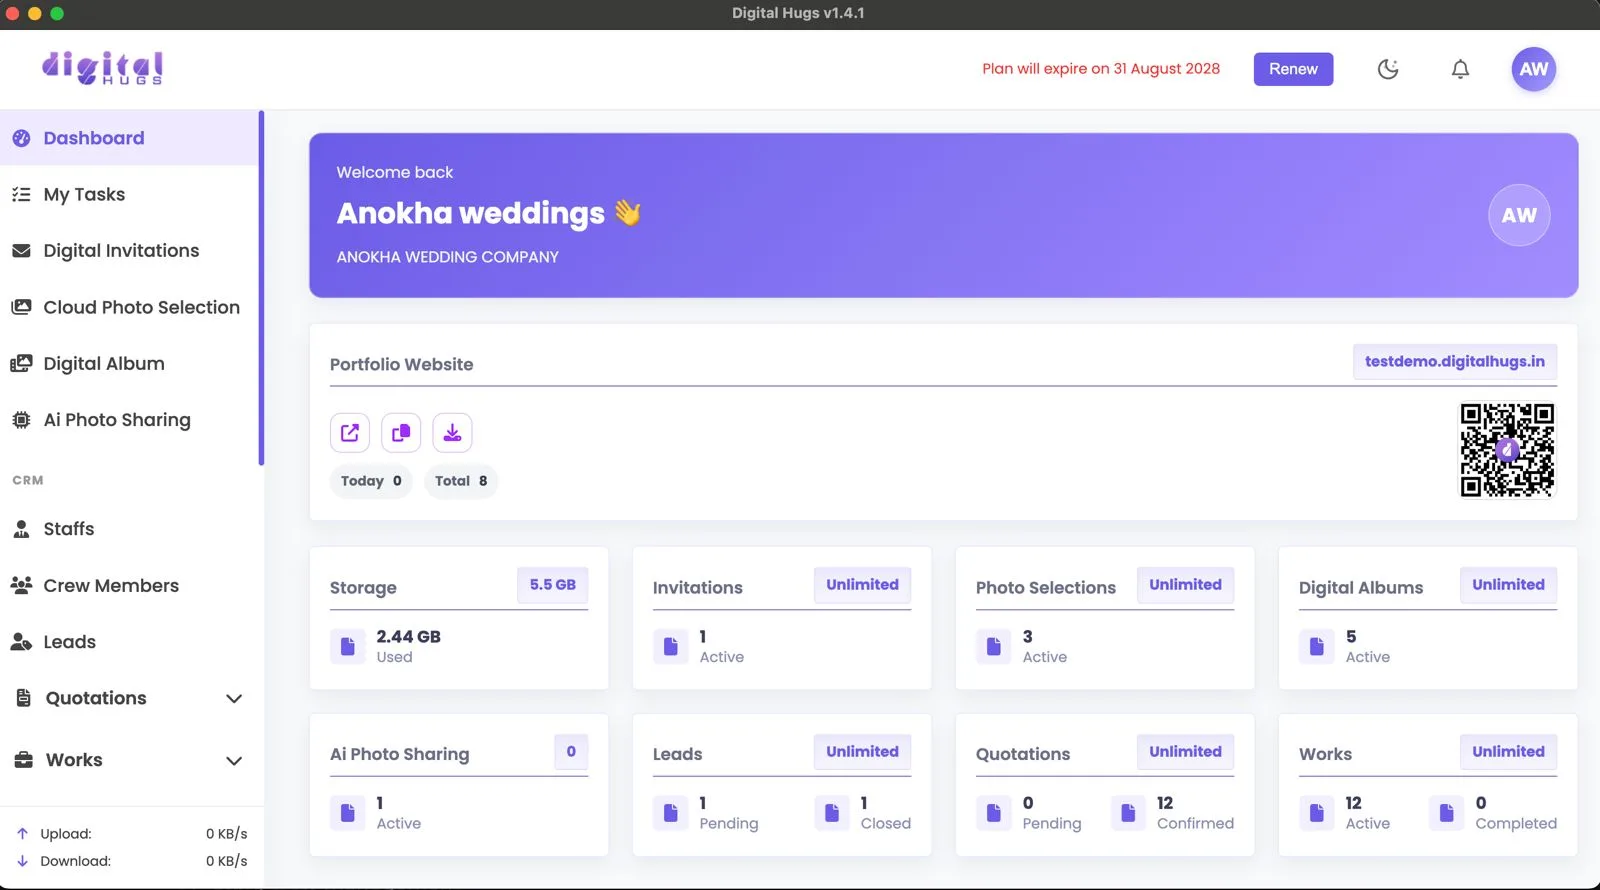Click the Digital Albums active file icon
The image size is (1600, 890).
[x=1317, y=647]
